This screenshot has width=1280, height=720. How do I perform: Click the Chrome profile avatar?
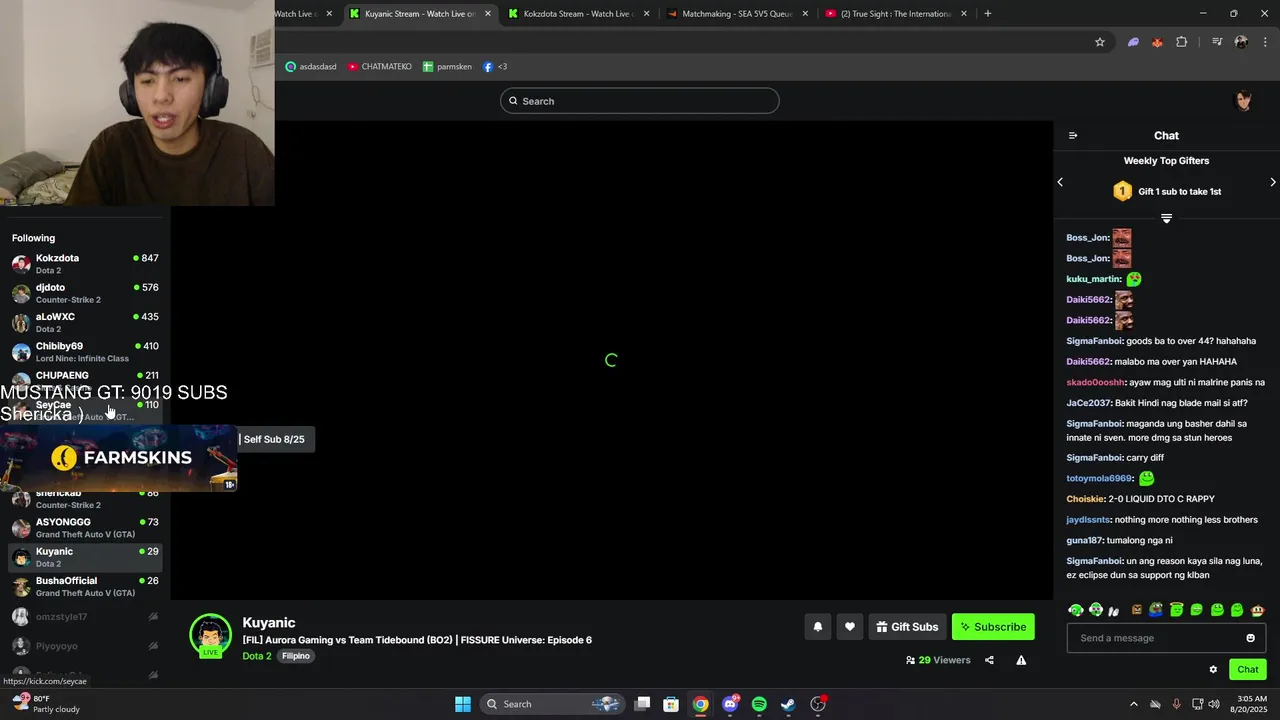[1241, 42]
